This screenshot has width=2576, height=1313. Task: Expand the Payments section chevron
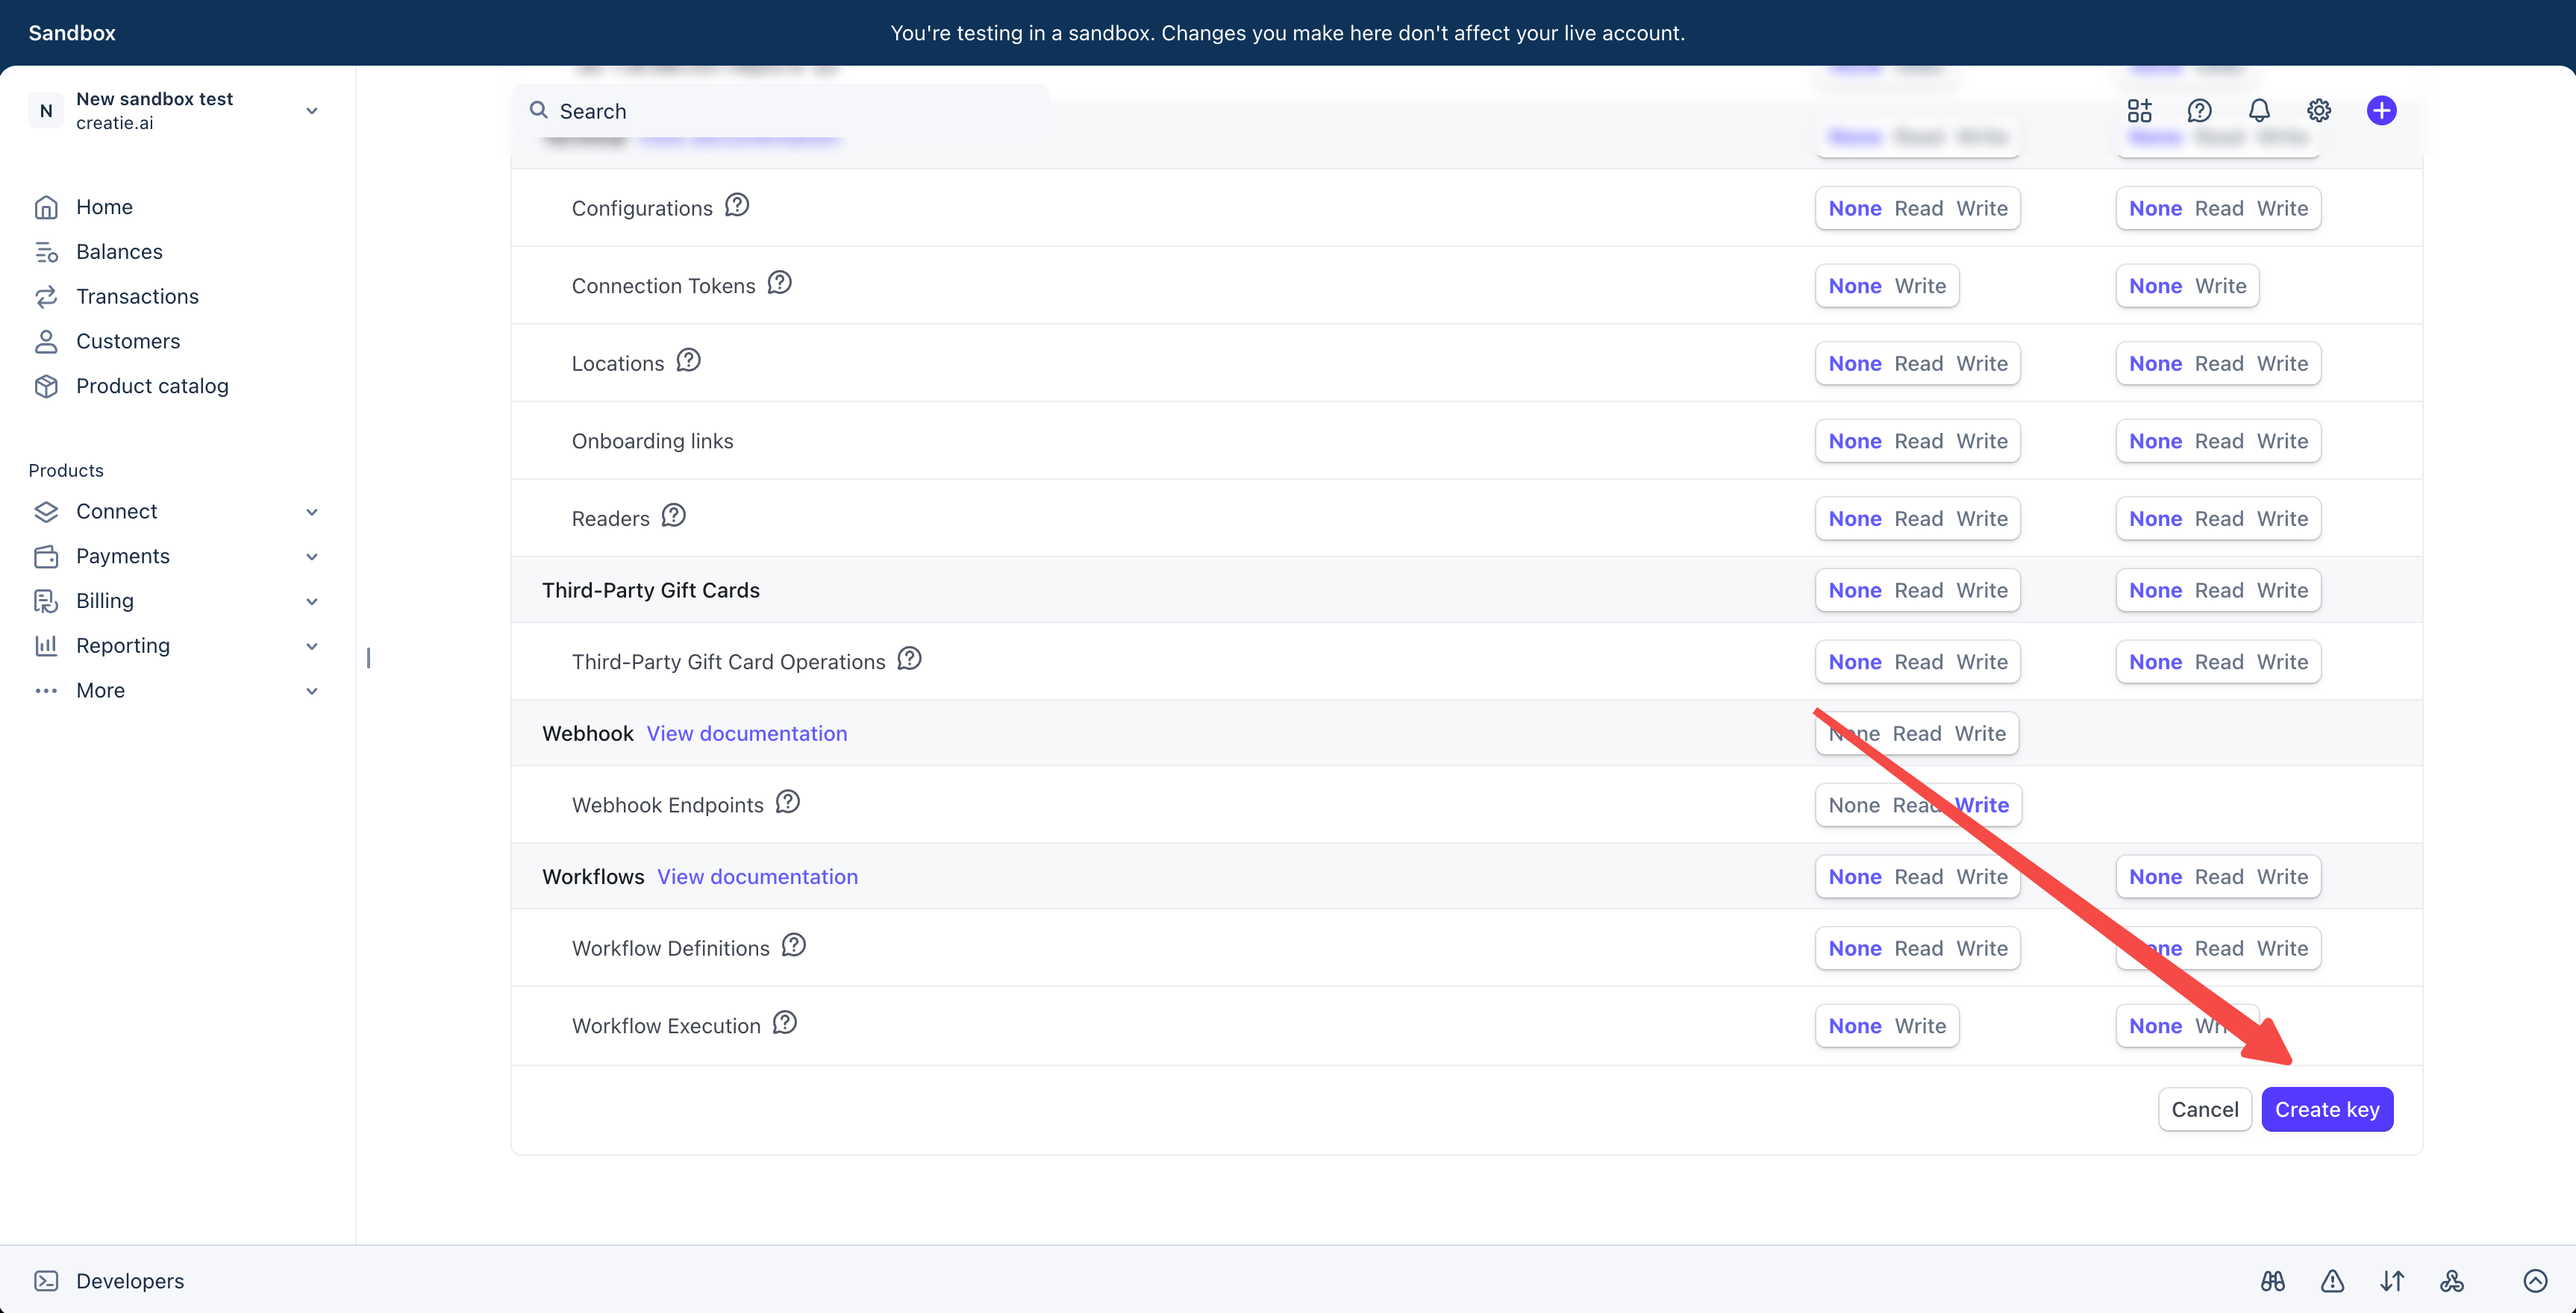(x=312, y=557)
